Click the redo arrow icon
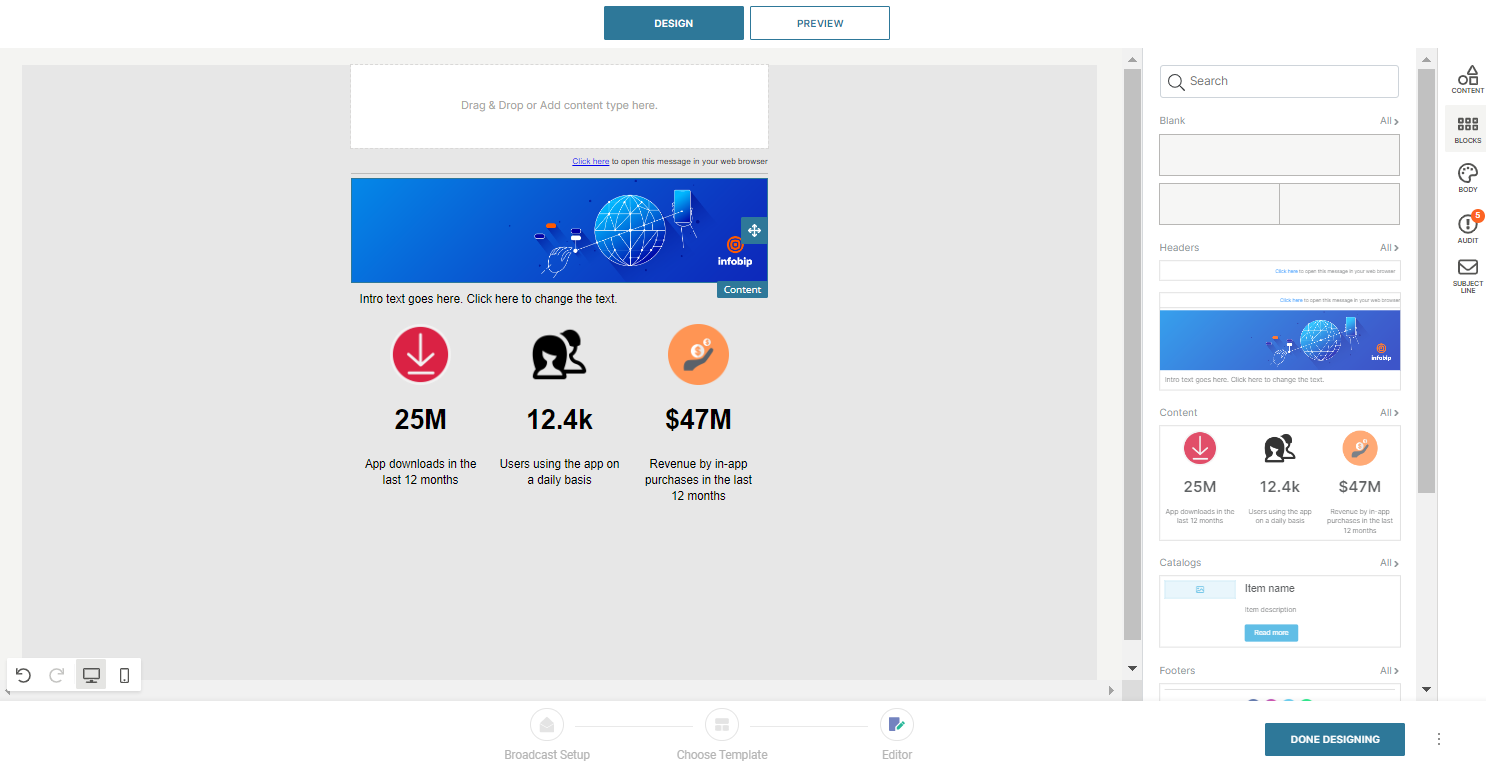This screenshot has width=1486, height=767. 57,675
